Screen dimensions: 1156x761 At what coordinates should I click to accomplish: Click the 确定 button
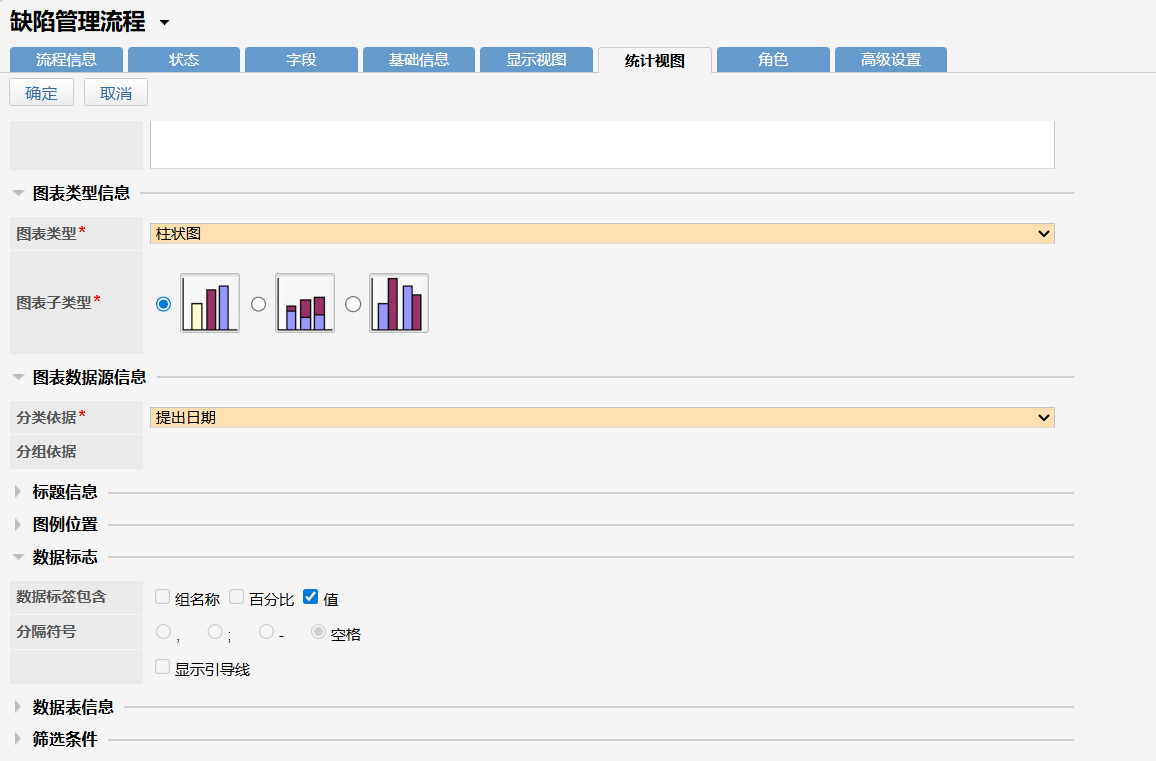41,93
